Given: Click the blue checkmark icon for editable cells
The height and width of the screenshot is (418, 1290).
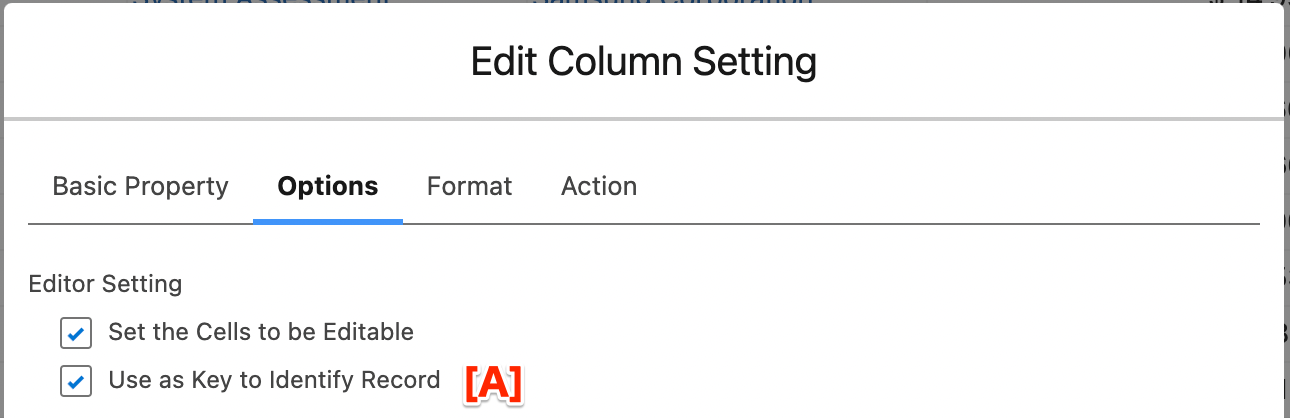Looking at the screenshot, I should 76,333.
